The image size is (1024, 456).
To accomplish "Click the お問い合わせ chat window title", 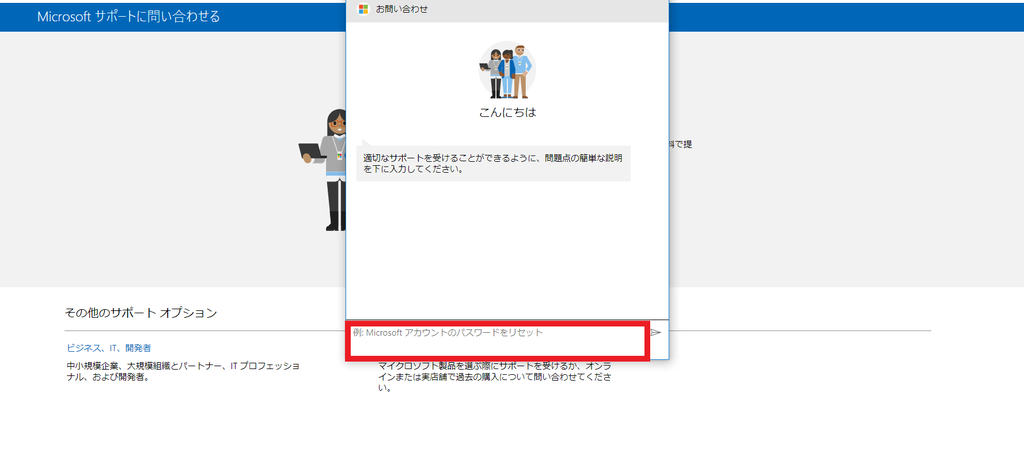I will 402,9.
